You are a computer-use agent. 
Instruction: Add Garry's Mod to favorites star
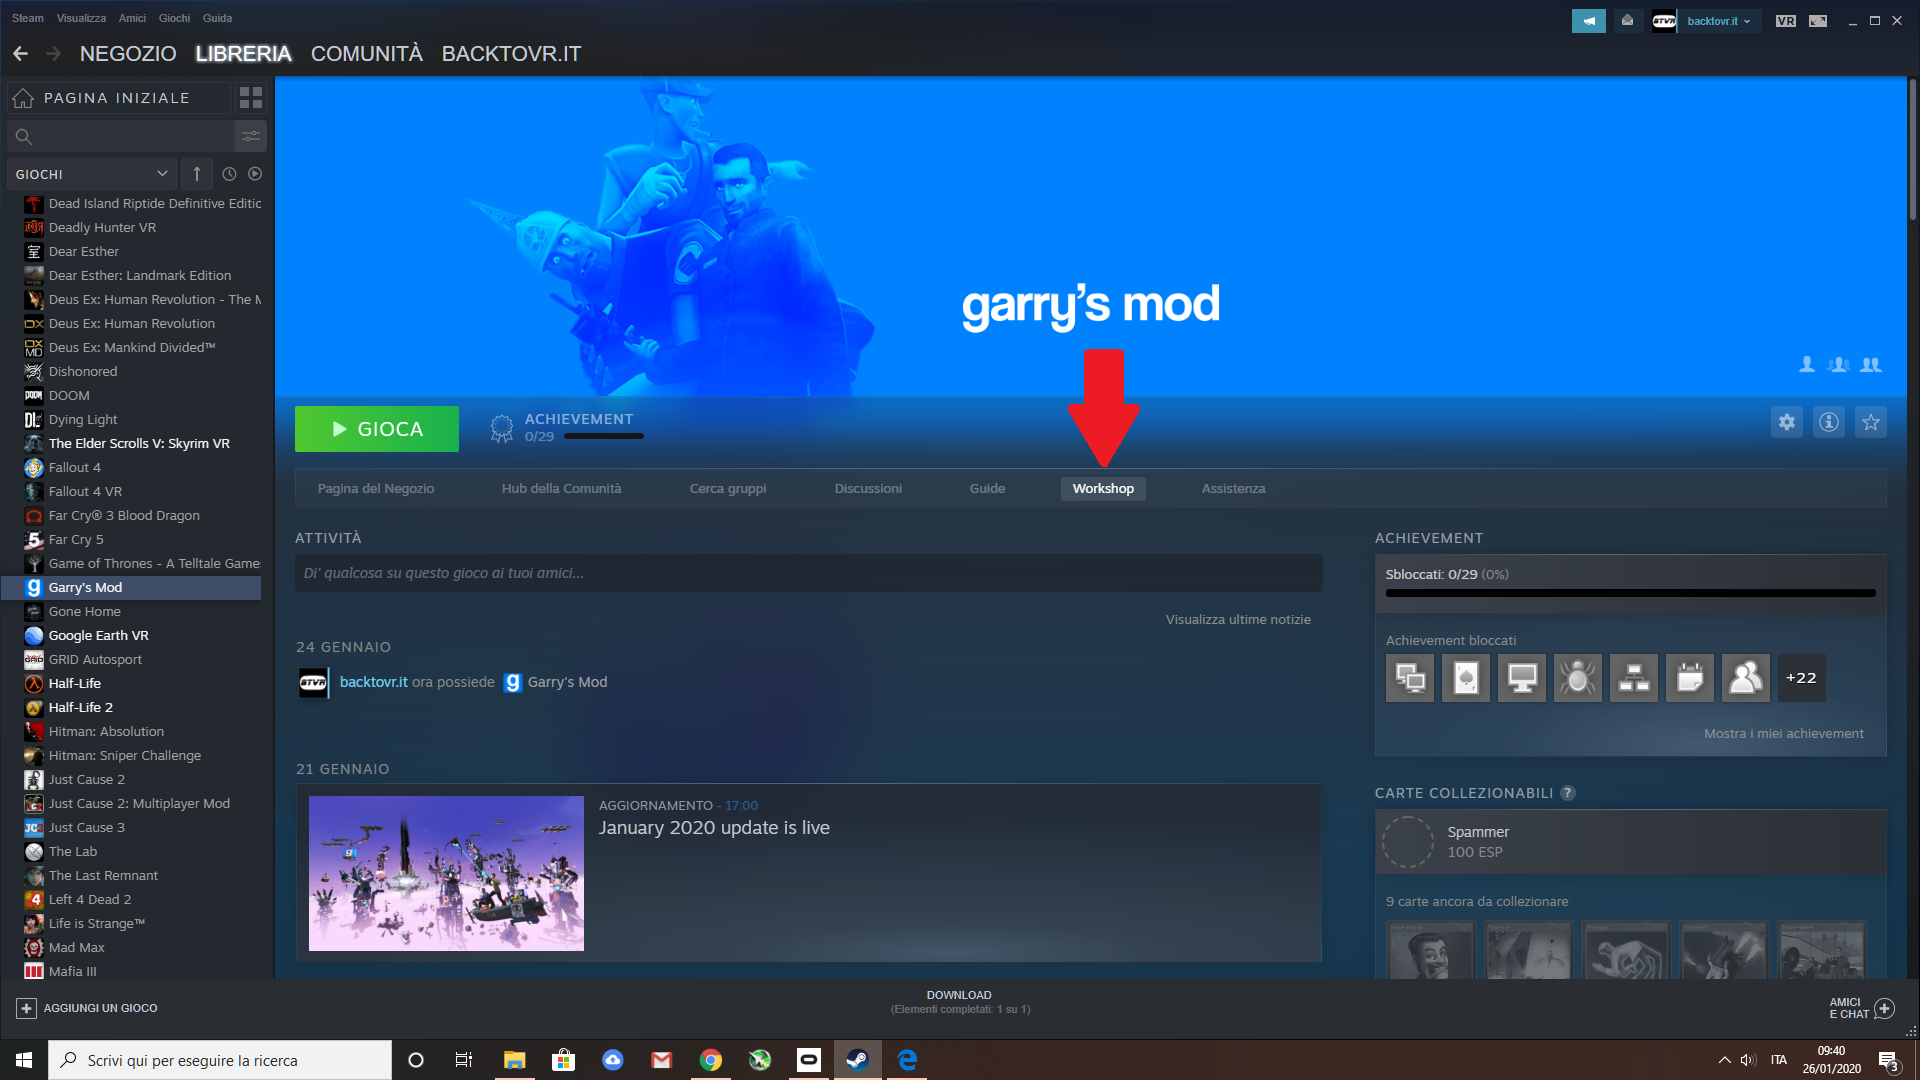1871,422
